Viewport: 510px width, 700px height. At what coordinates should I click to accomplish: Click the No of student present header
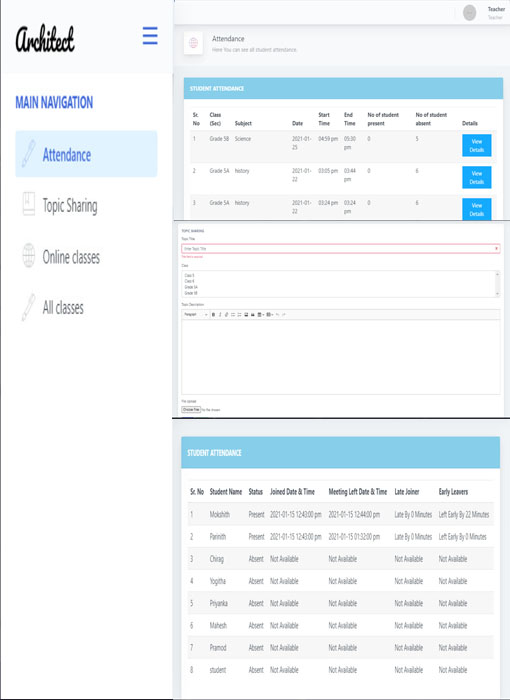click(383, 119)
